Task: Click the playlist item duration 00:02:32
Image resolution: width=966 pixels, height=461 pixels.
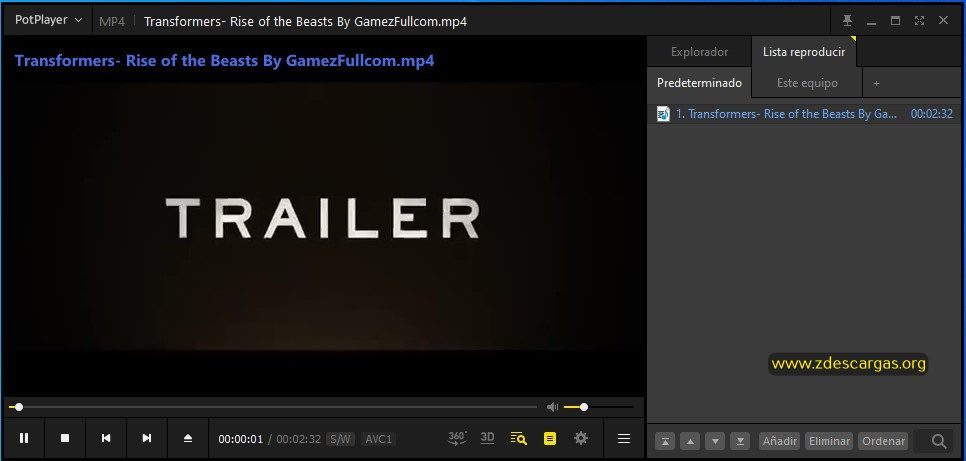Action: [x=932, y=114]
